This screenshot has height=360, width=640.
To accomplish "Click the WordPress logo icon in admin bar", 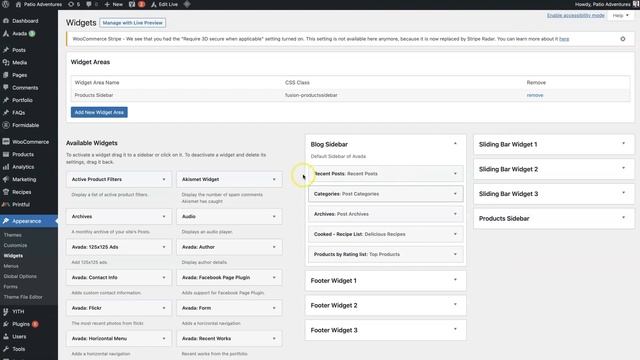I will coord(6,4).
